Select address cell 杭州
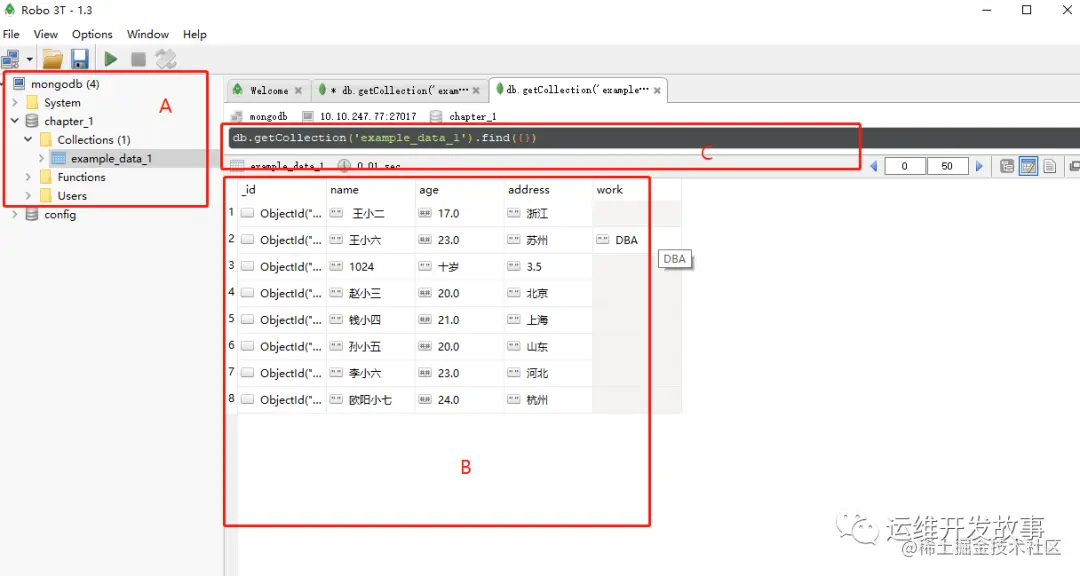 [x=548, y=400]
